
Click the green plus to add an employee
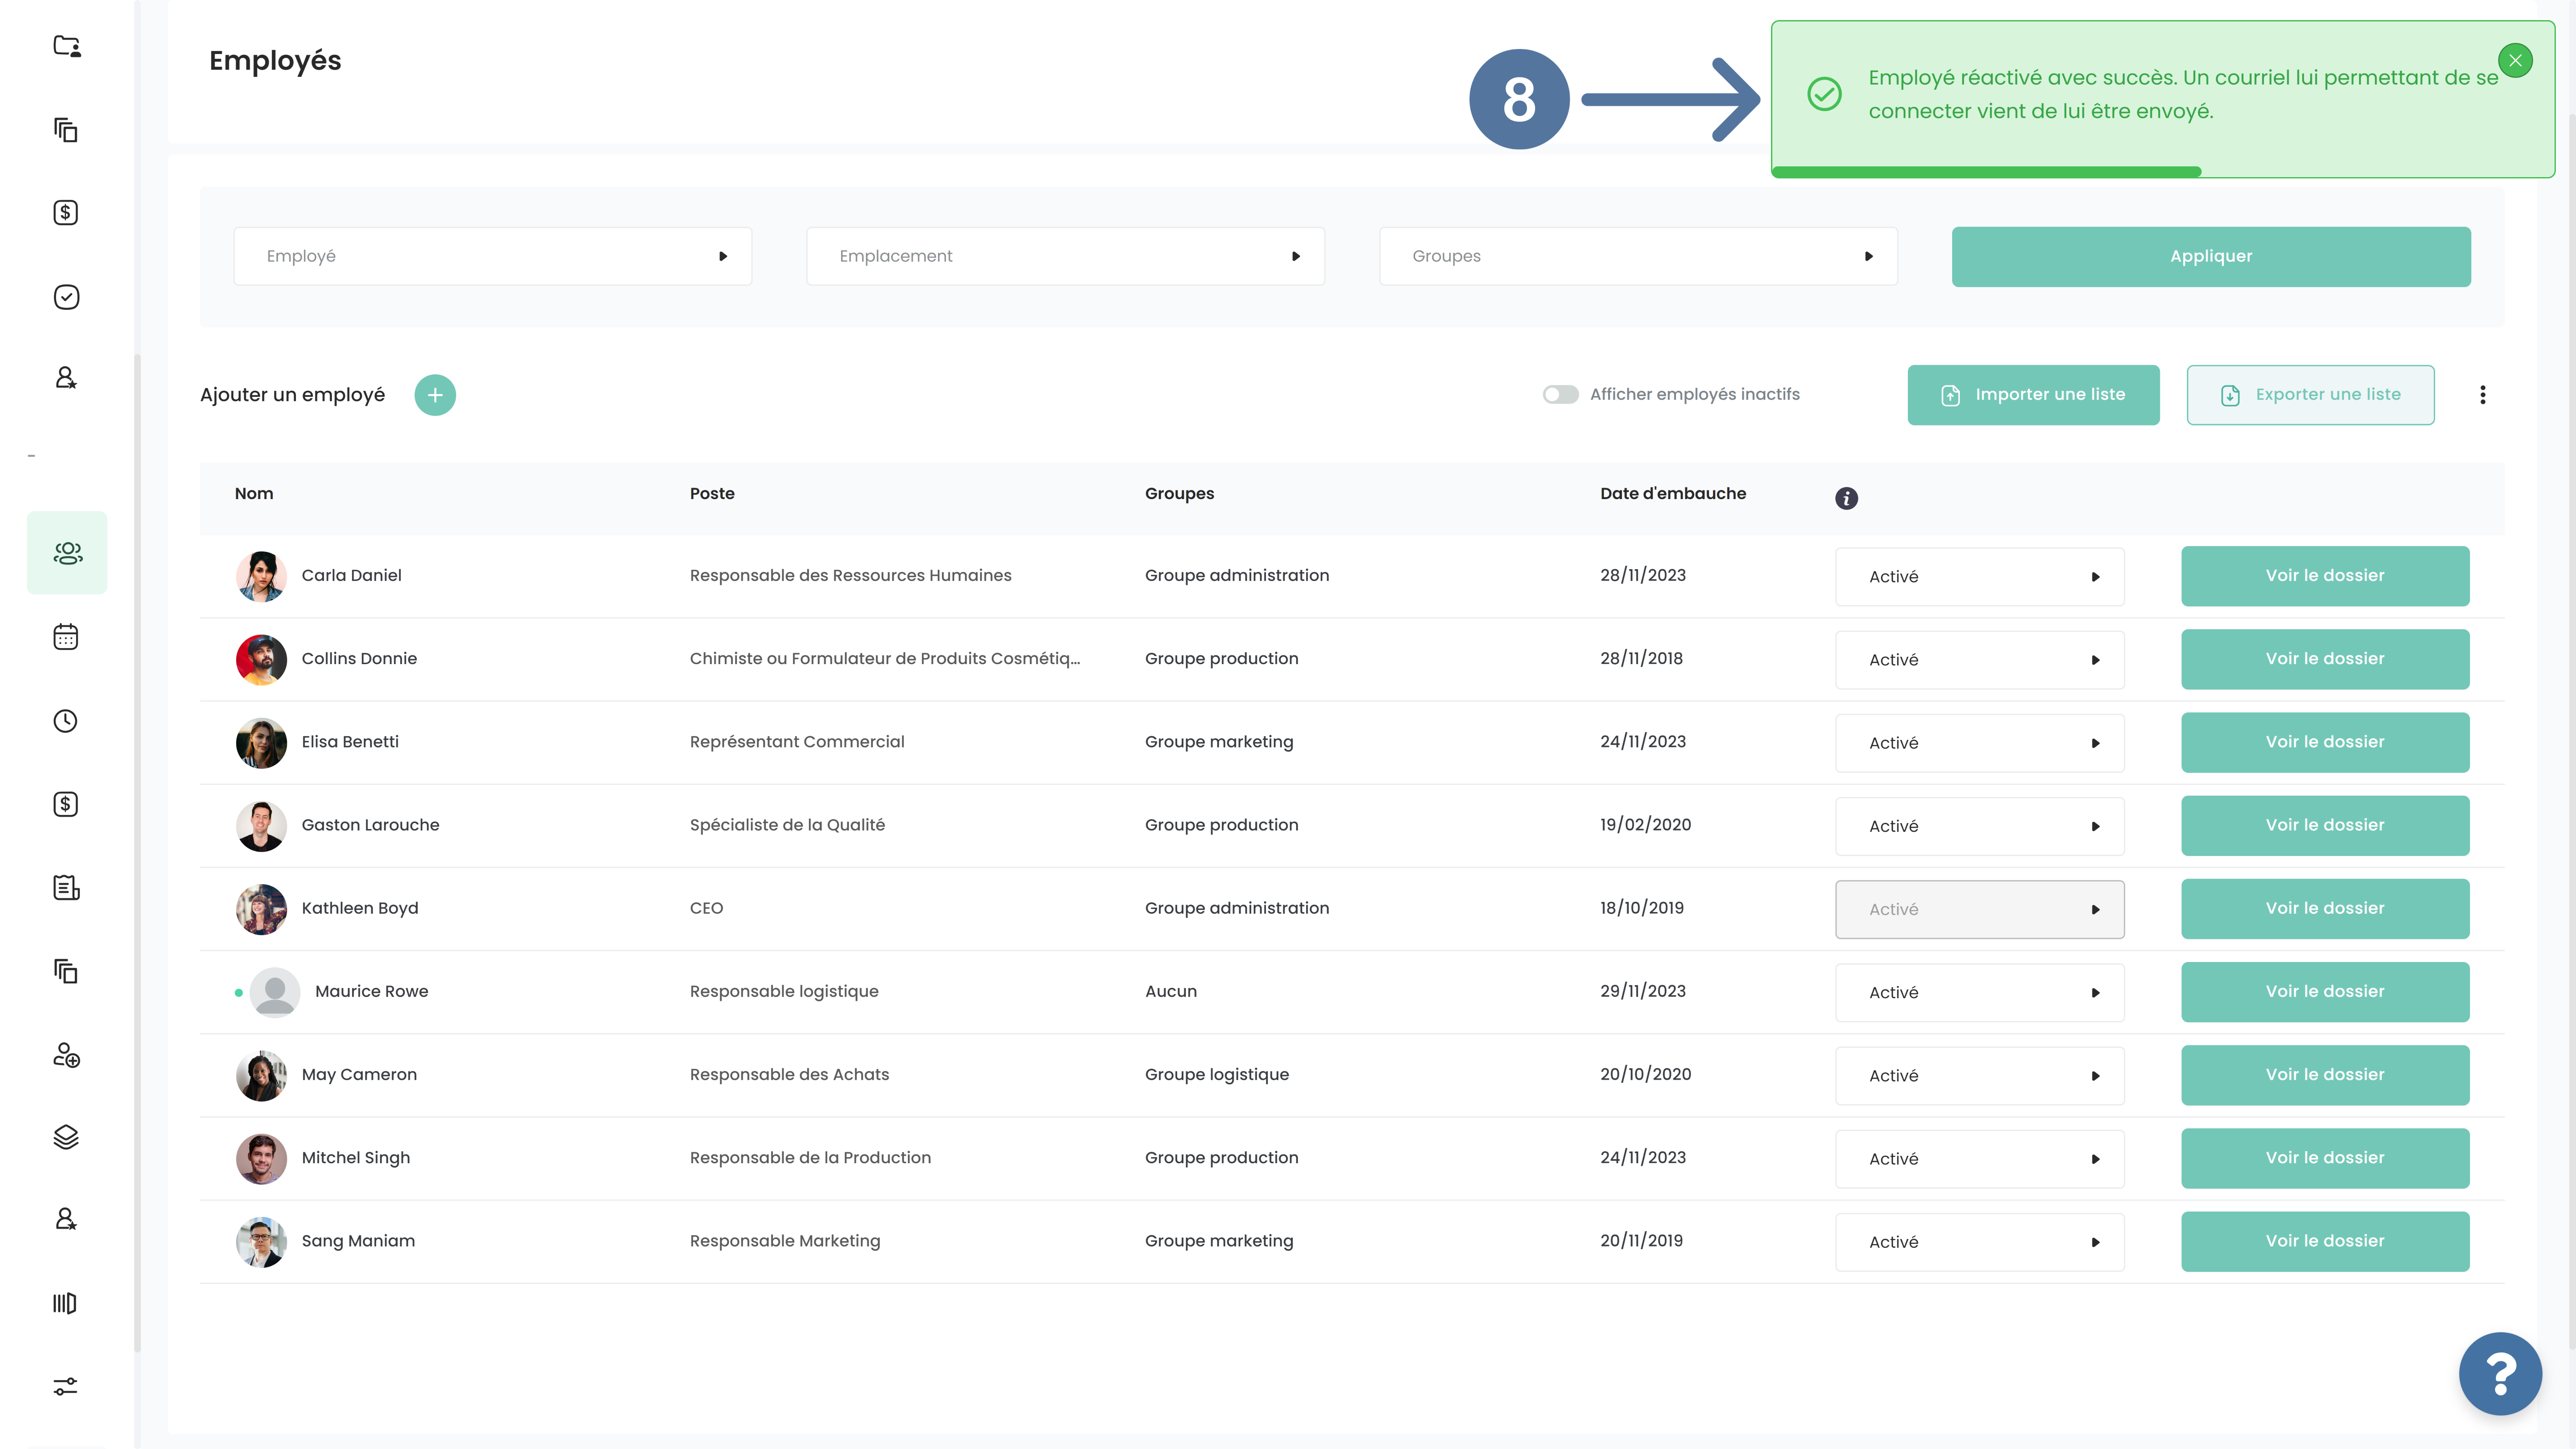pyautogui.click(x=435, y=395)
